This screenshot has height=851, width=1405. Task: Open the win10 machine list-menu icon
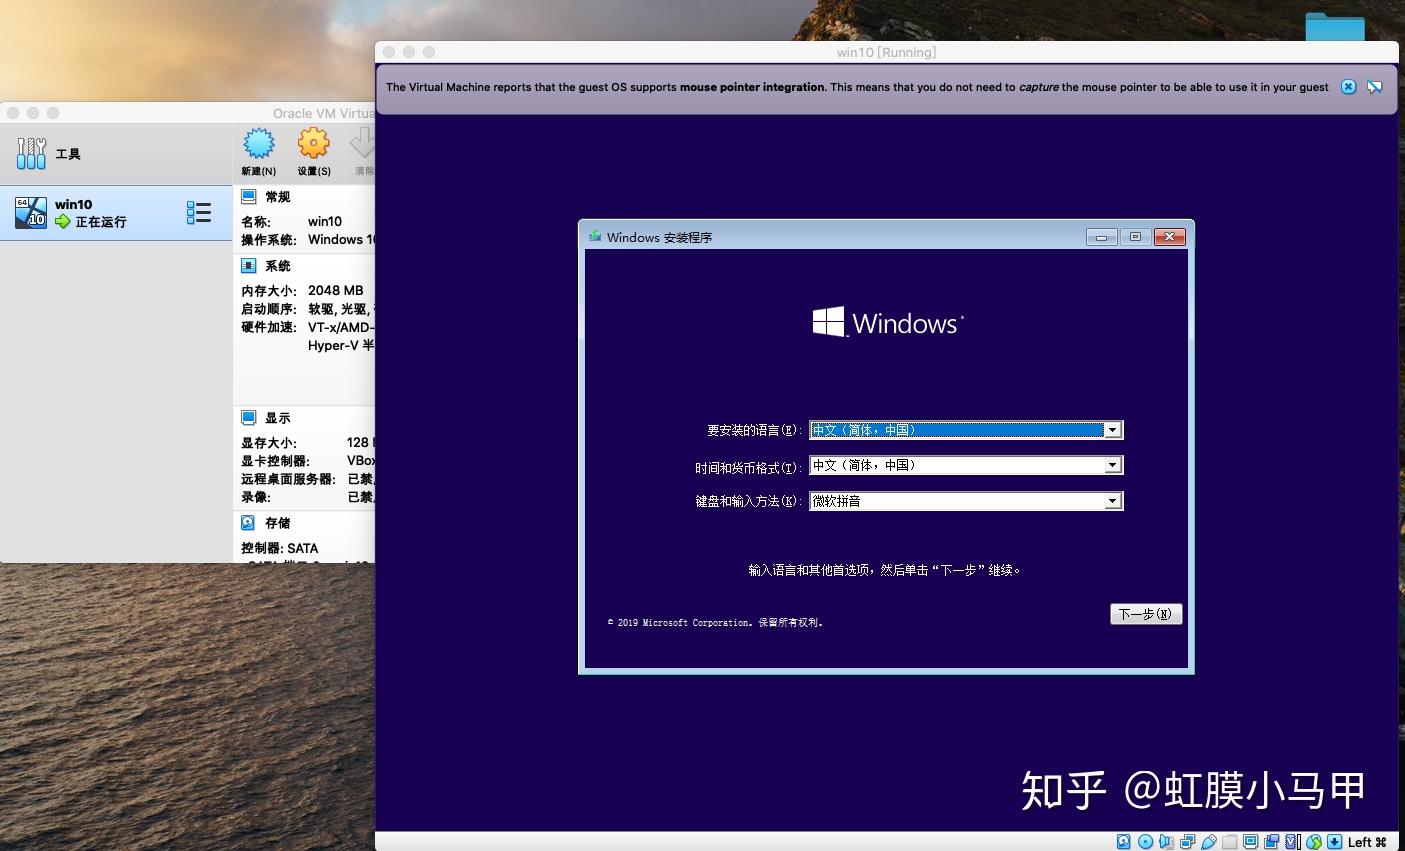click(x=199, y=212)
